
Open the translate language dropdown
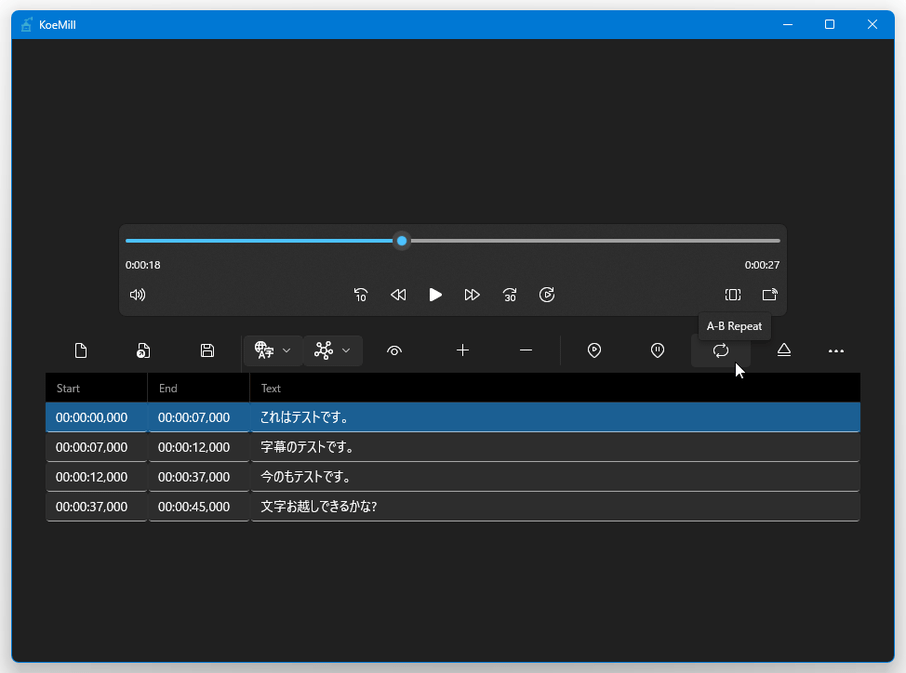coord(272,350)
